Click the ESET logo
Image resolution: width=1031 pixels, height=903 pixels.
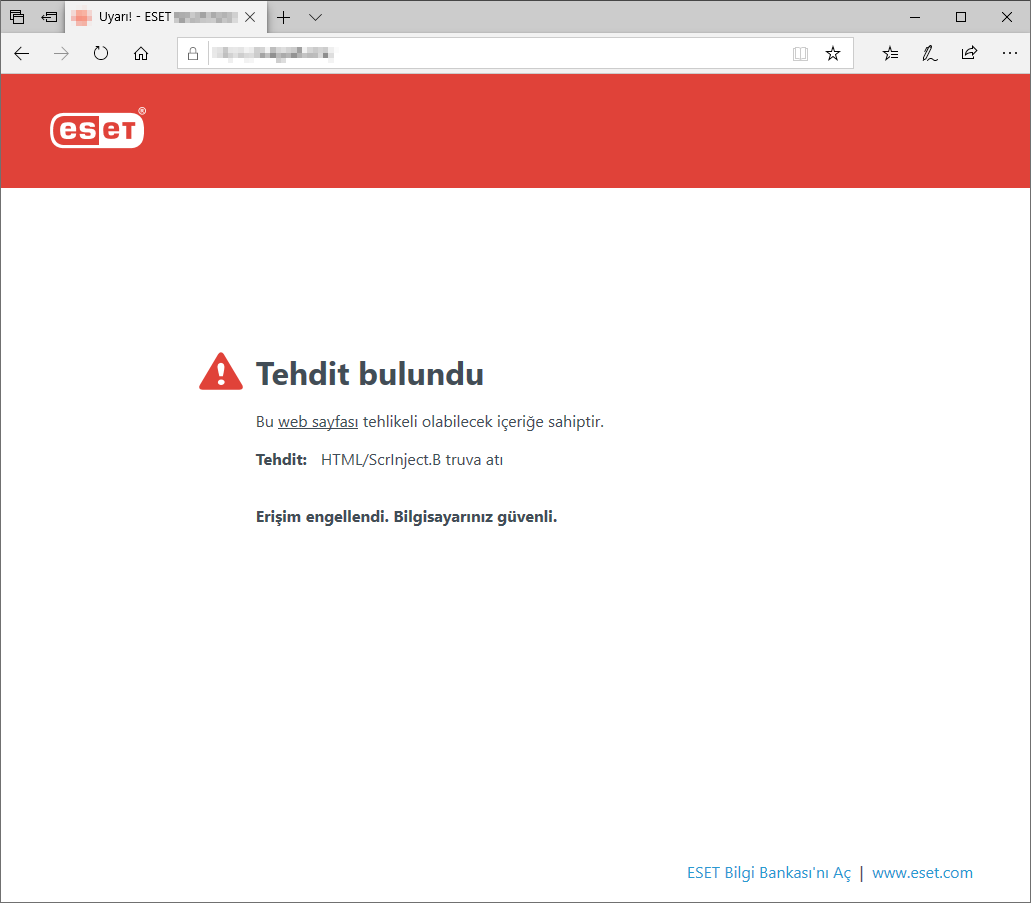coord(96,129)
